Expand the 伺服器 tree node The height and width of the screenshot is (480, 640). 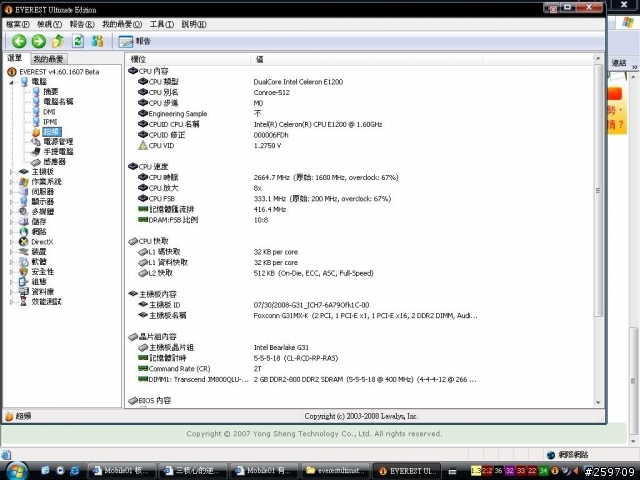pyautogui.click(x=11, y=192)
